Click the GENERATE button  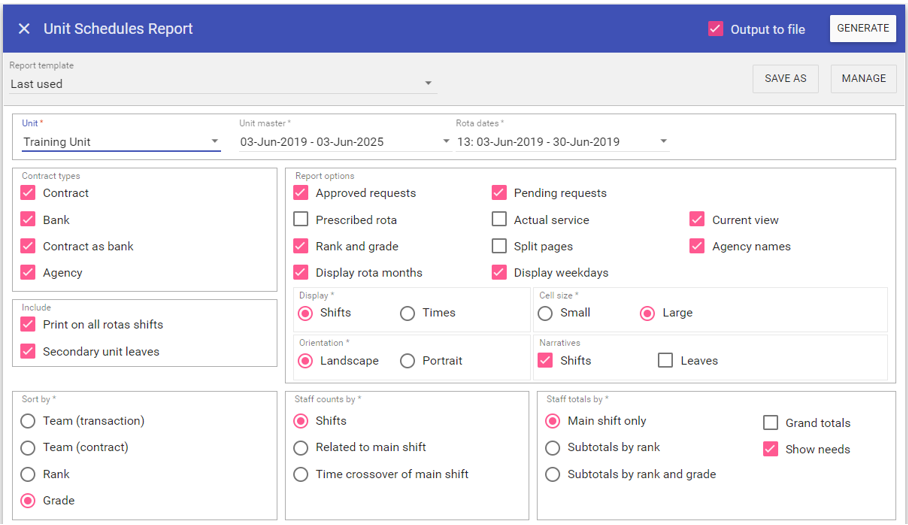862,29
